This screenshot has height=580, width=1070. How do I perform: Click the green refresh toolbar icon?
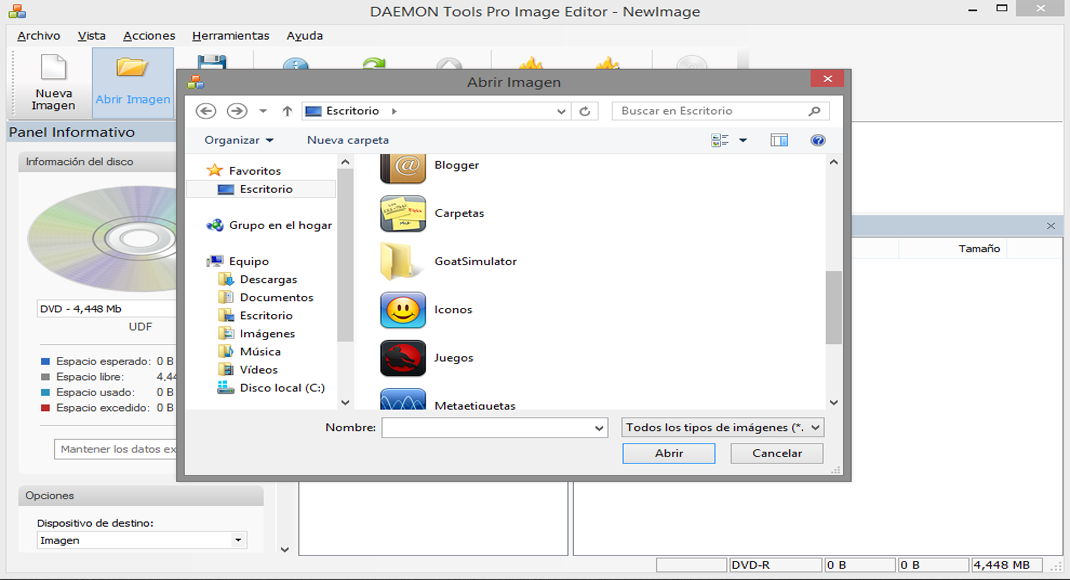pos(373,63)
